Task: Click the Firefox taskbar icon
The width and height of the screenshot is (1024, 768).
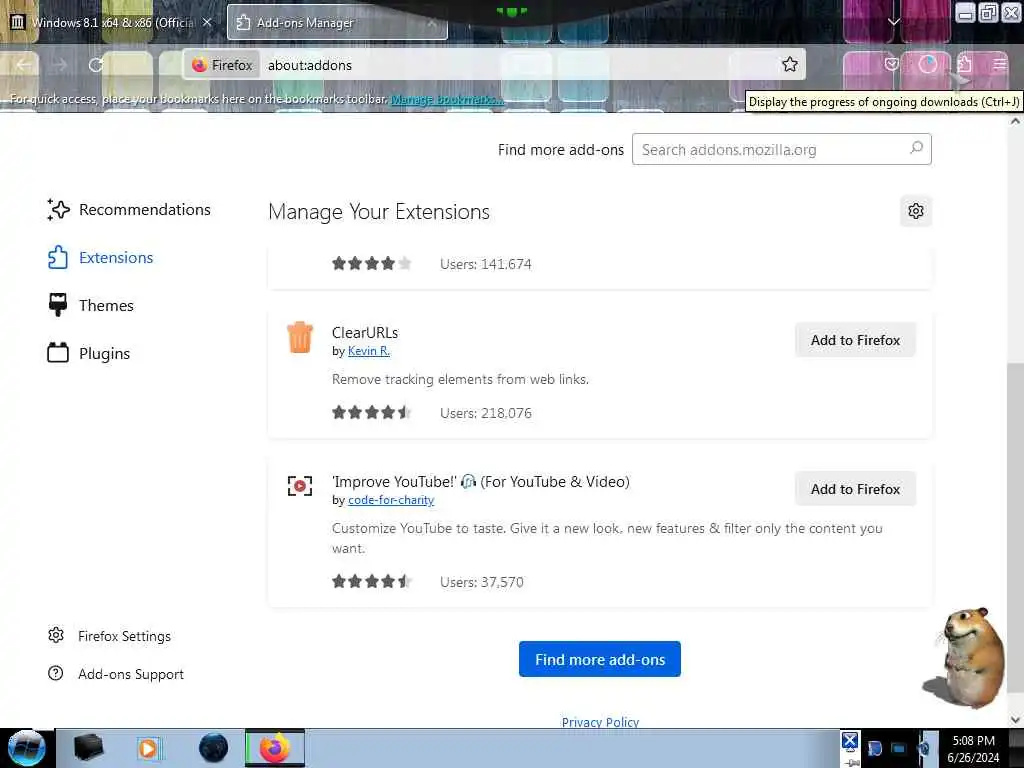Action: [275, 748]
